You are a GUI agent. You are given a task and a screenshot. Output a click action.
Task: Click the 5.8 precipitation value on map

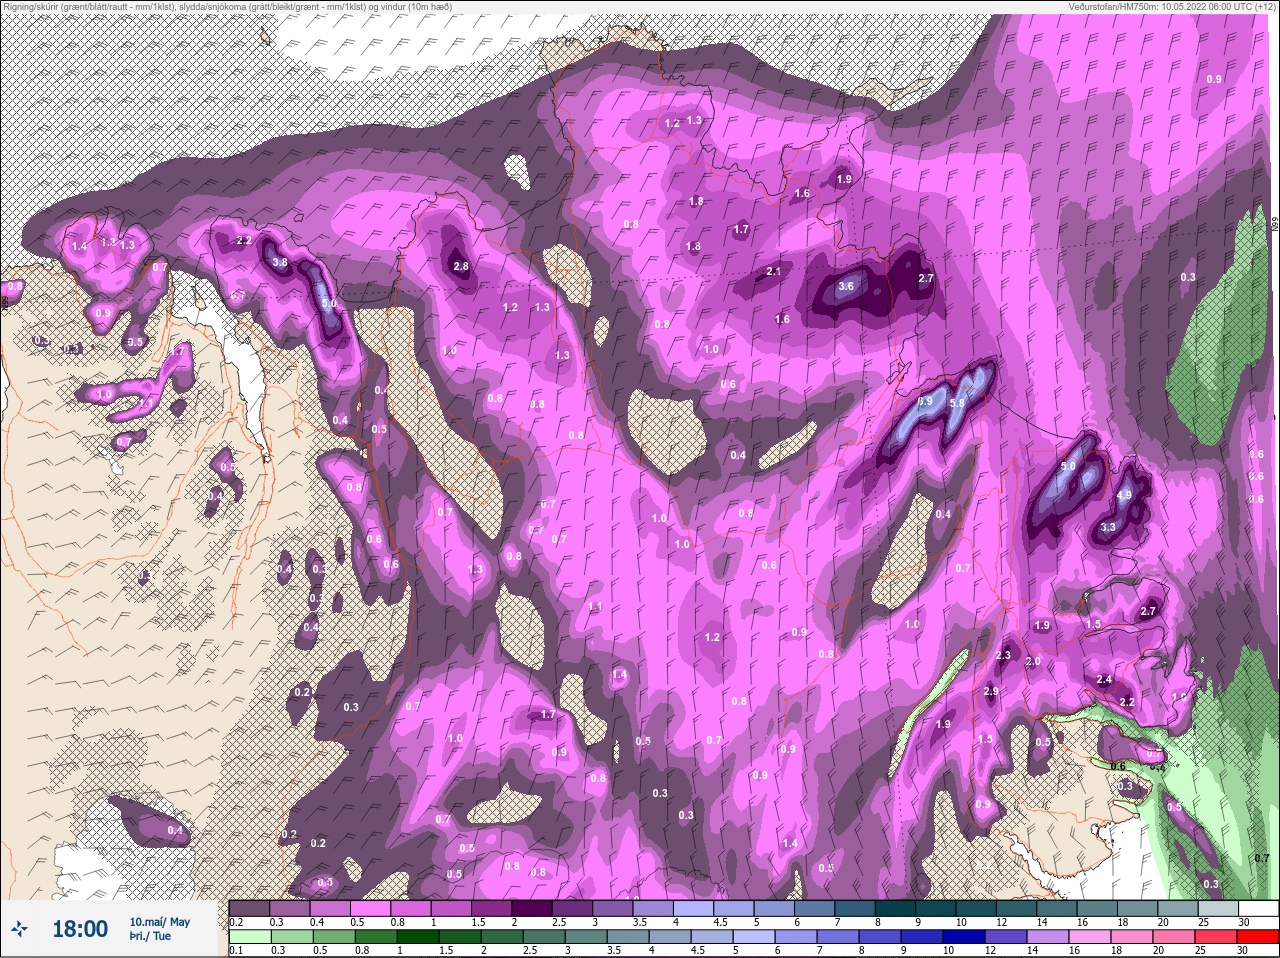pos(957,403)
